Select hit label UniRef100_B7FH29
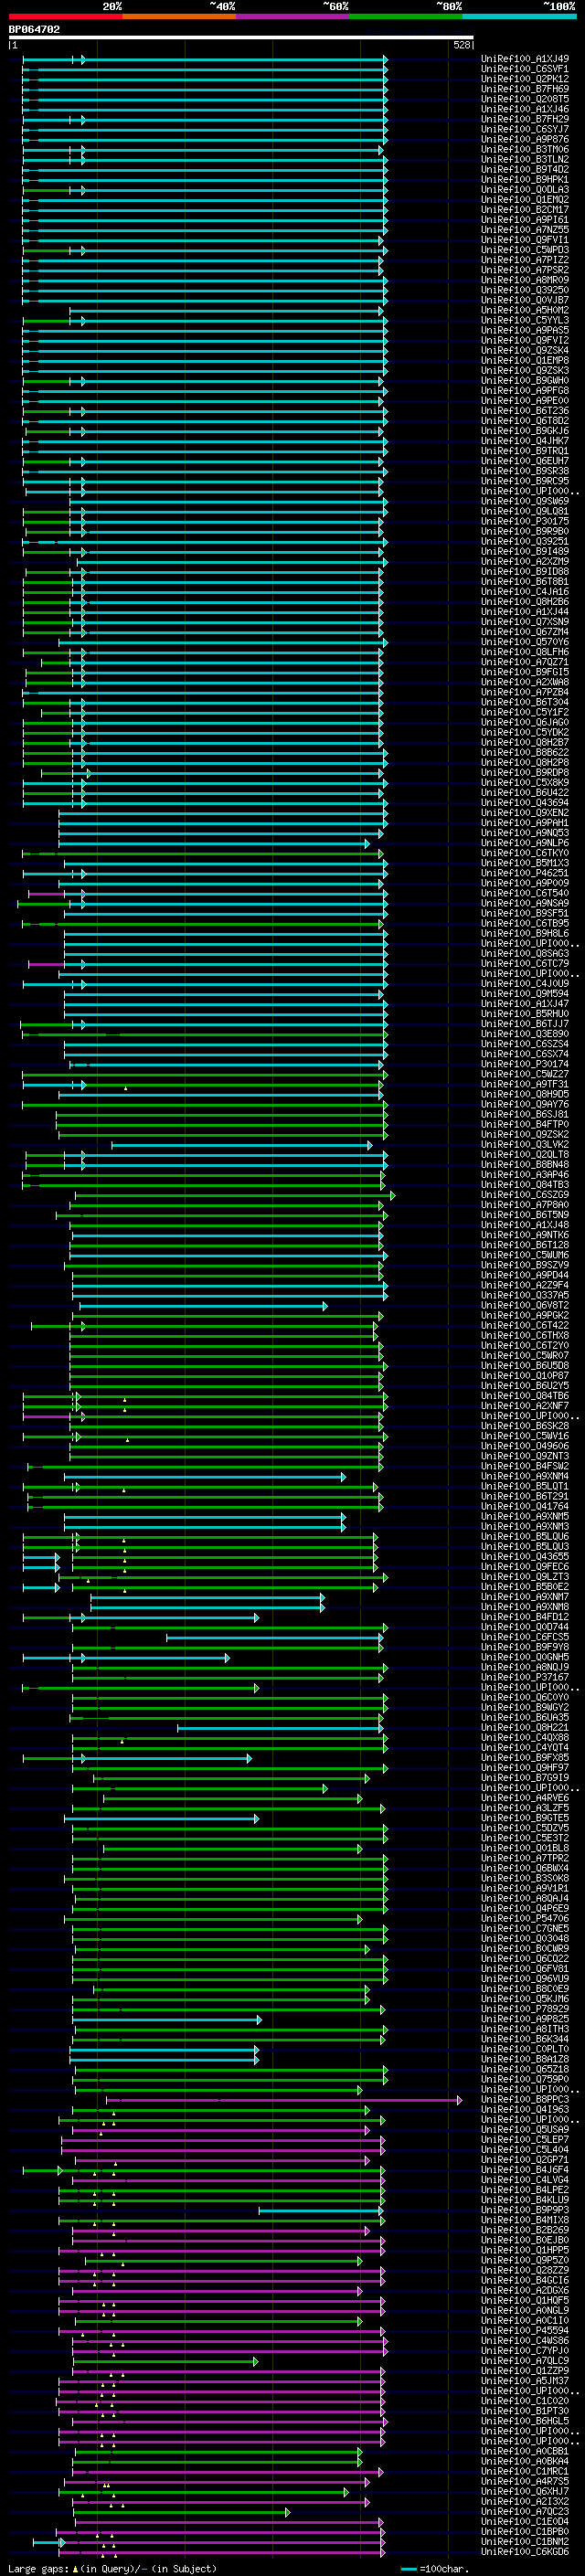This screenshot has width=585, height=2576. pos(525,119)
